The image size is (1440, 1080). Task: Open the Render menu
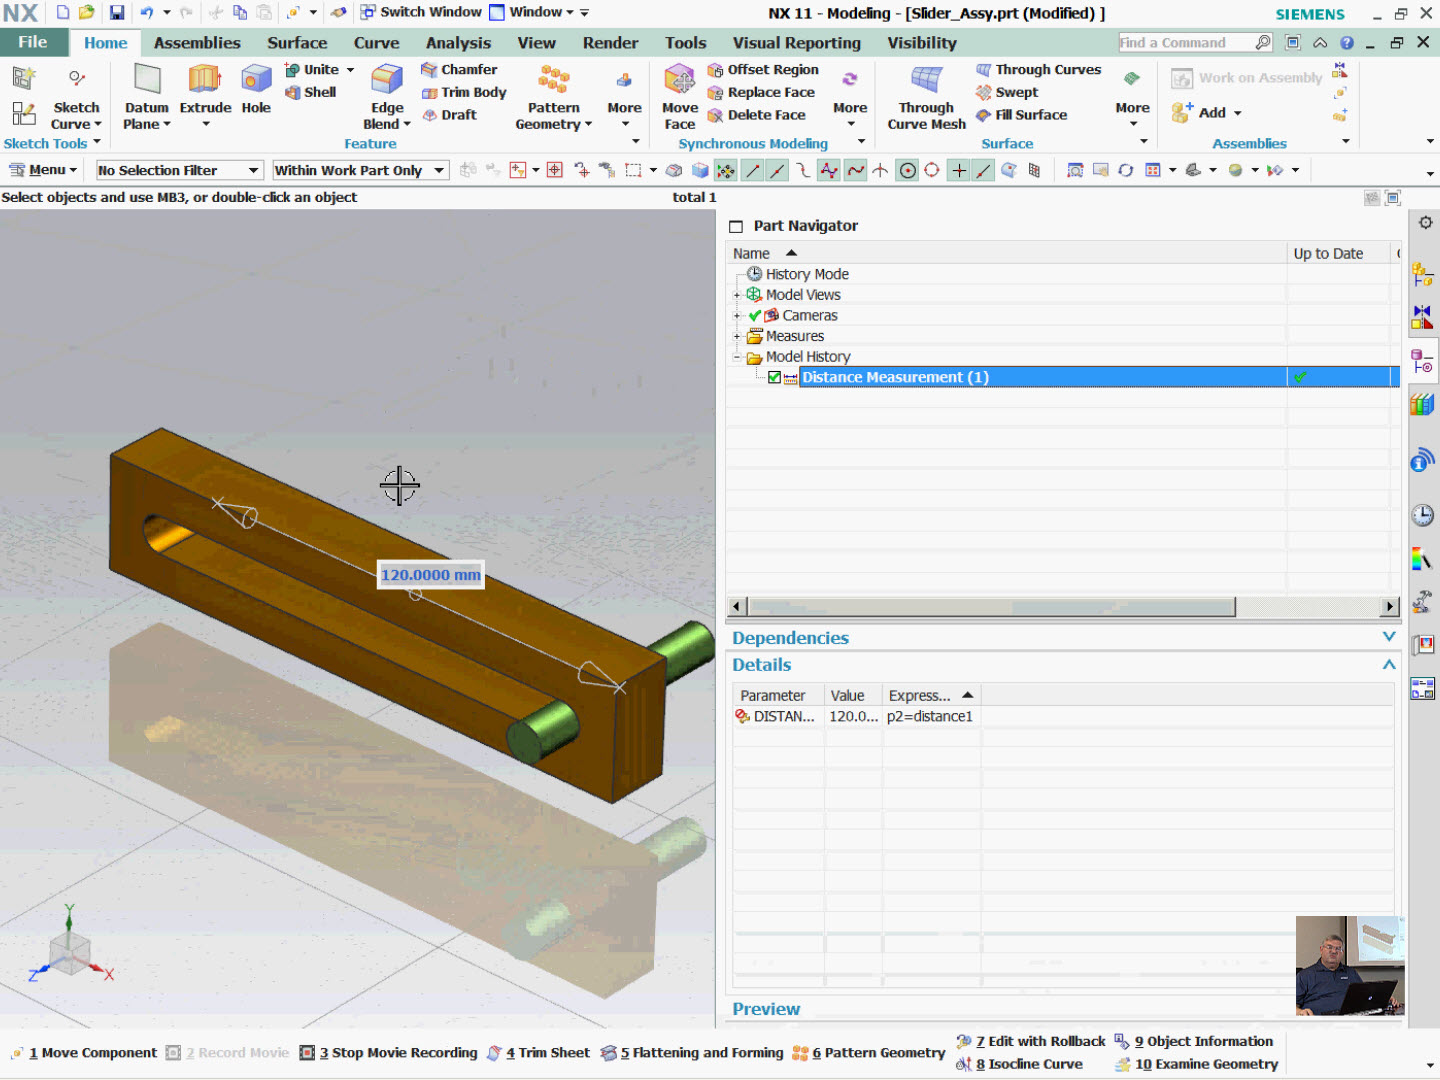[x=610, y=42]
